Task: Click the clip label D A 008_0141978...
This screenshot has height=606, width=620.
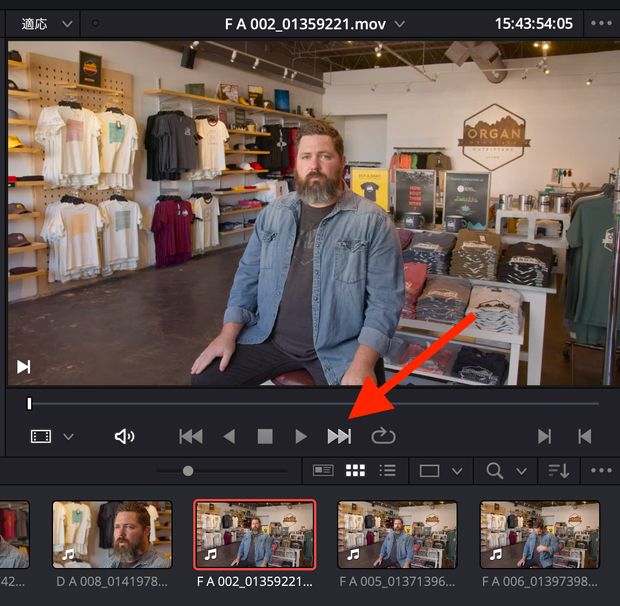Action: 112,582
